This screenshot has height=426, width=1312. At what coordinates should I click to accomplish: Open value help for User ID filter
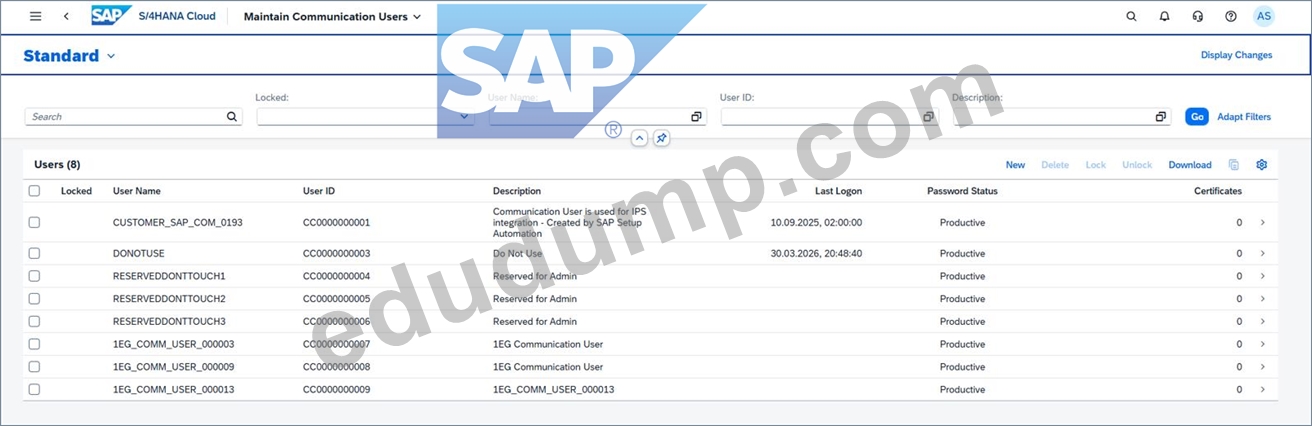(928, 117)
